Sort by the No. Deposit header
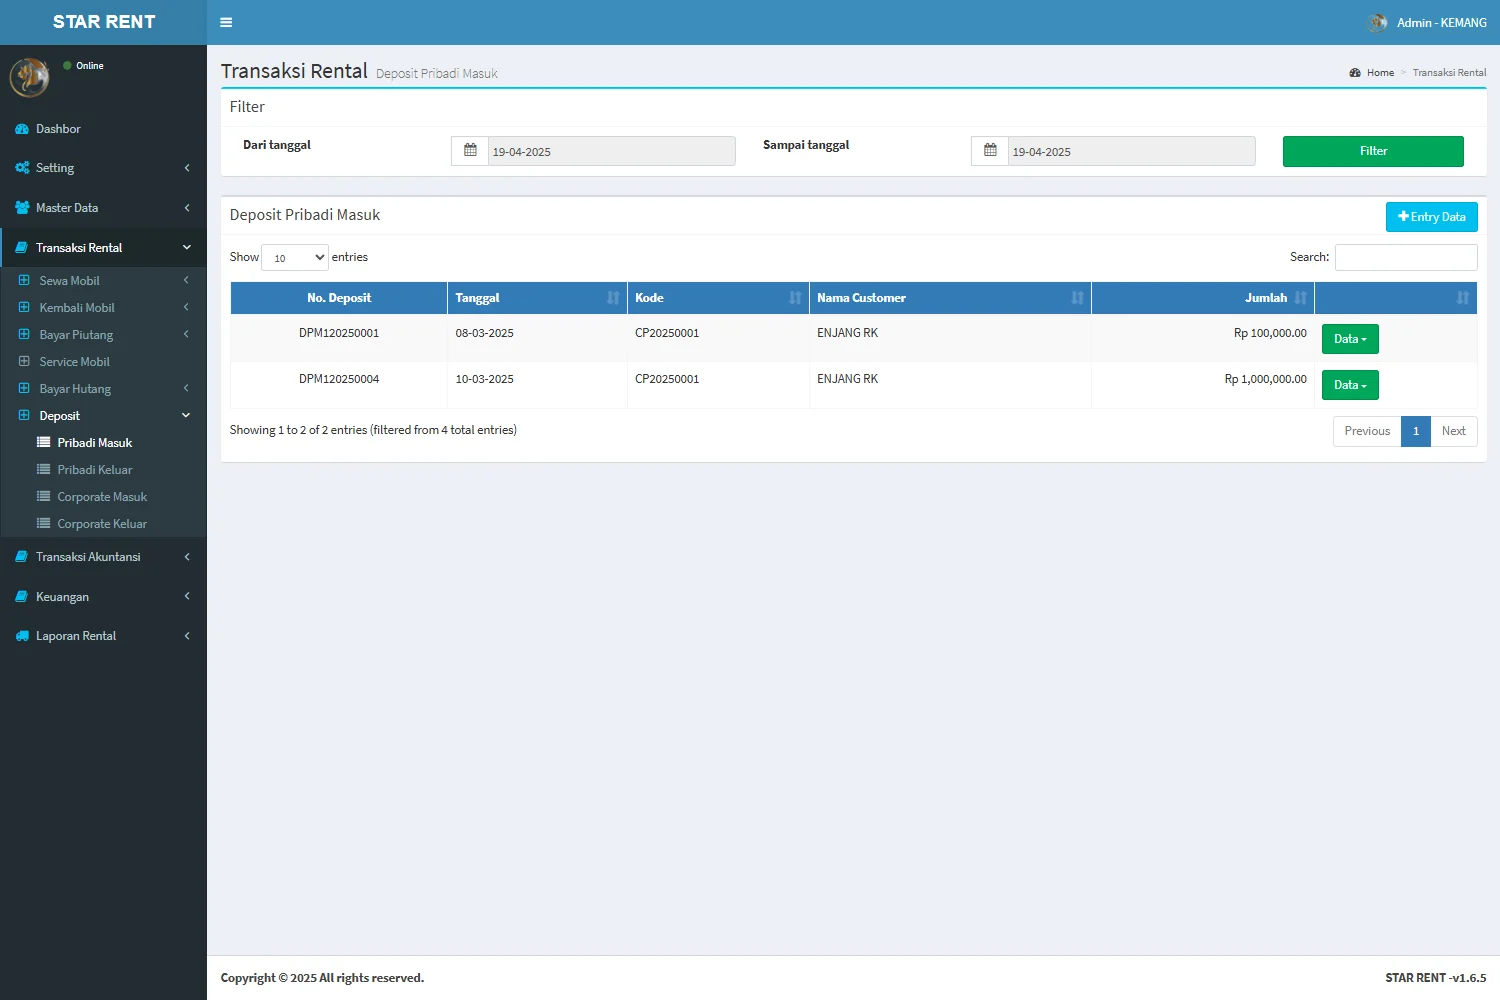The image size is (1500, 1000). (339, 298)
